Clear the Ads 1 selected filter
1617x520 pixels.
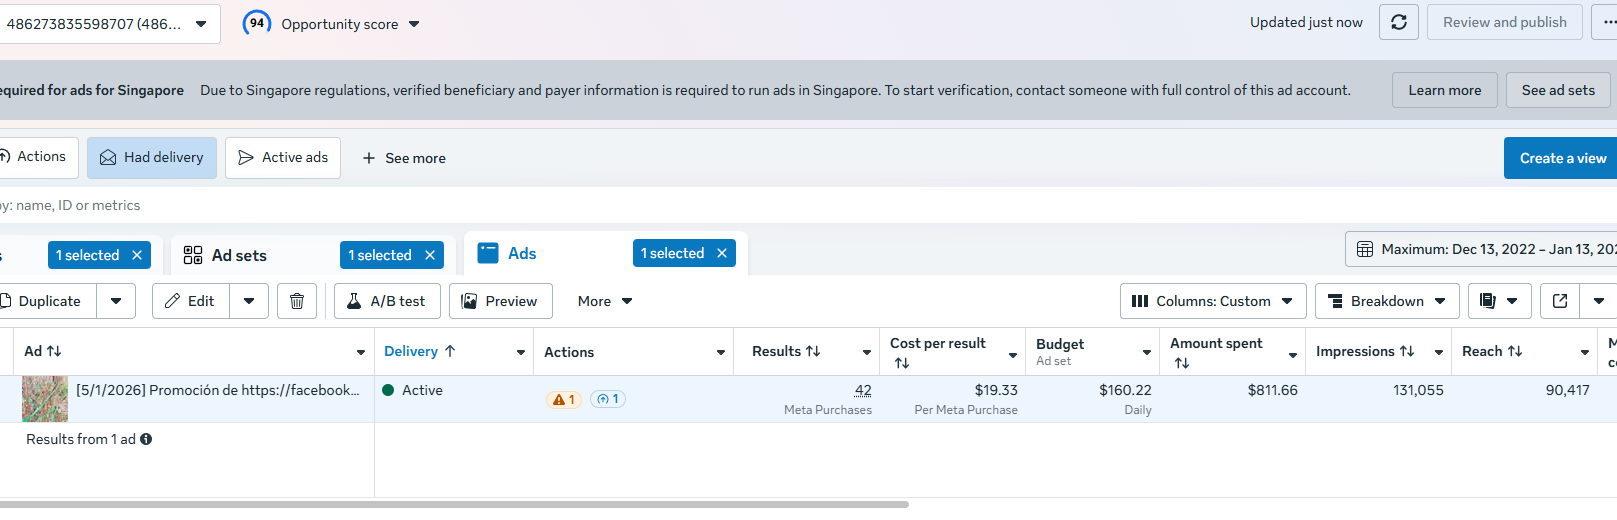point(722,253)
